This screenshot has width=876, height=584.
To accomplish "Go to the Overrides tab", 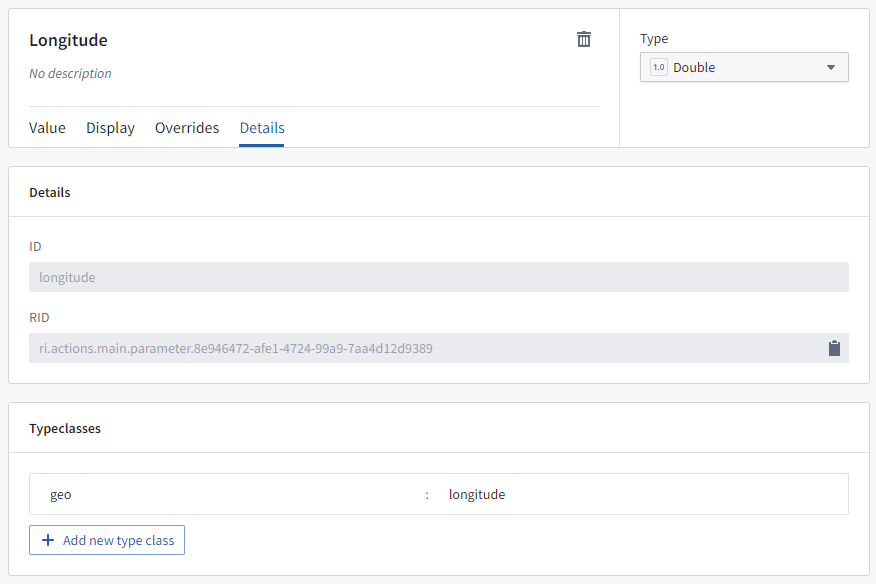I will [x=187, y=128].
